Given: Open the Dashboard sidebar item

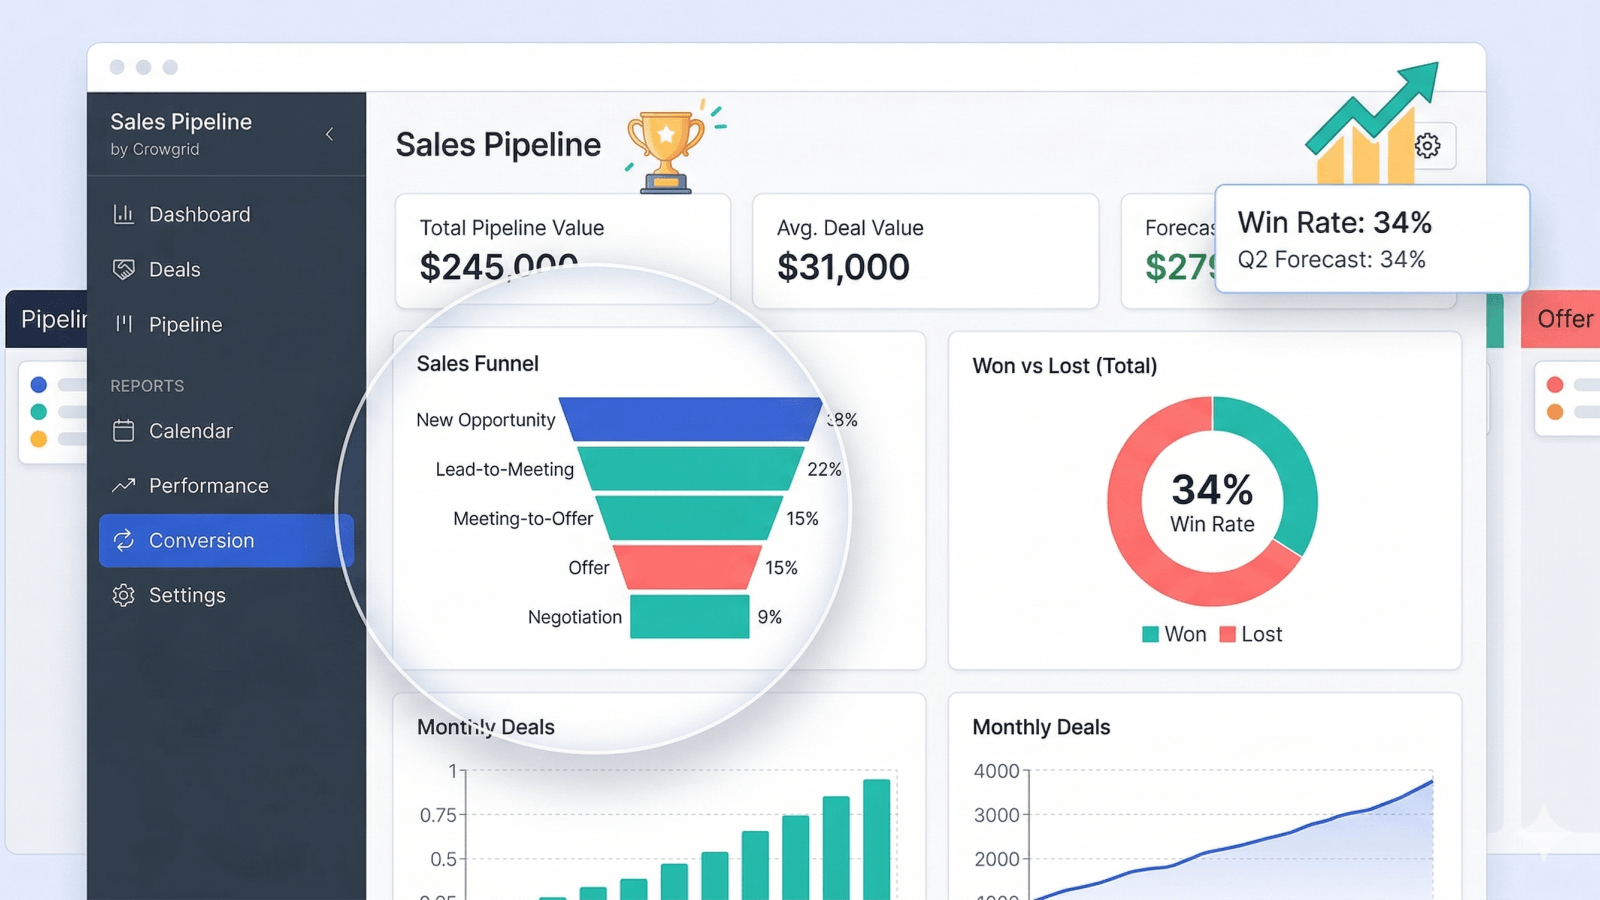Looking at the screenshot, I should (x=226, y=214).
